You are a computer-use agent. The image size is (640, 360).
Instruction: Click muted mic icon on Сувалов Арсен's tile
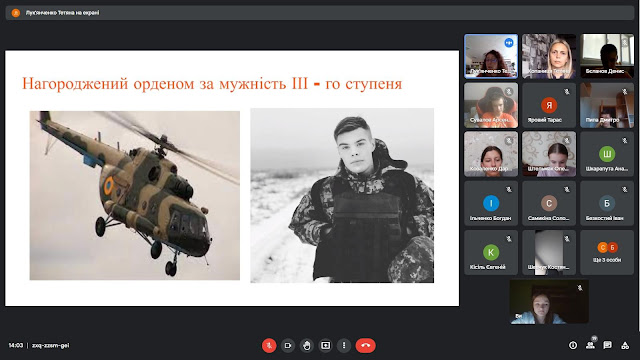(x=509, y=92)
